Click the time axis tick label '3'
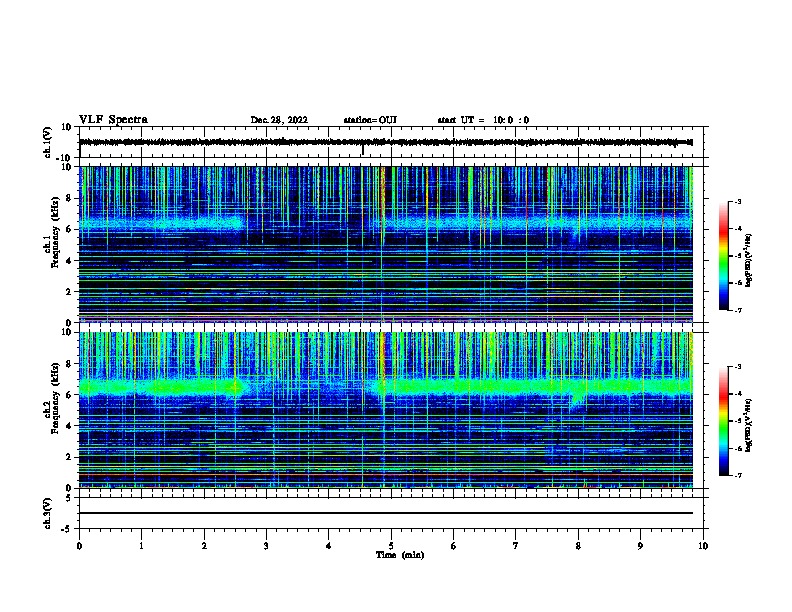This screenshot has height=612, width=792. point(266,546)
